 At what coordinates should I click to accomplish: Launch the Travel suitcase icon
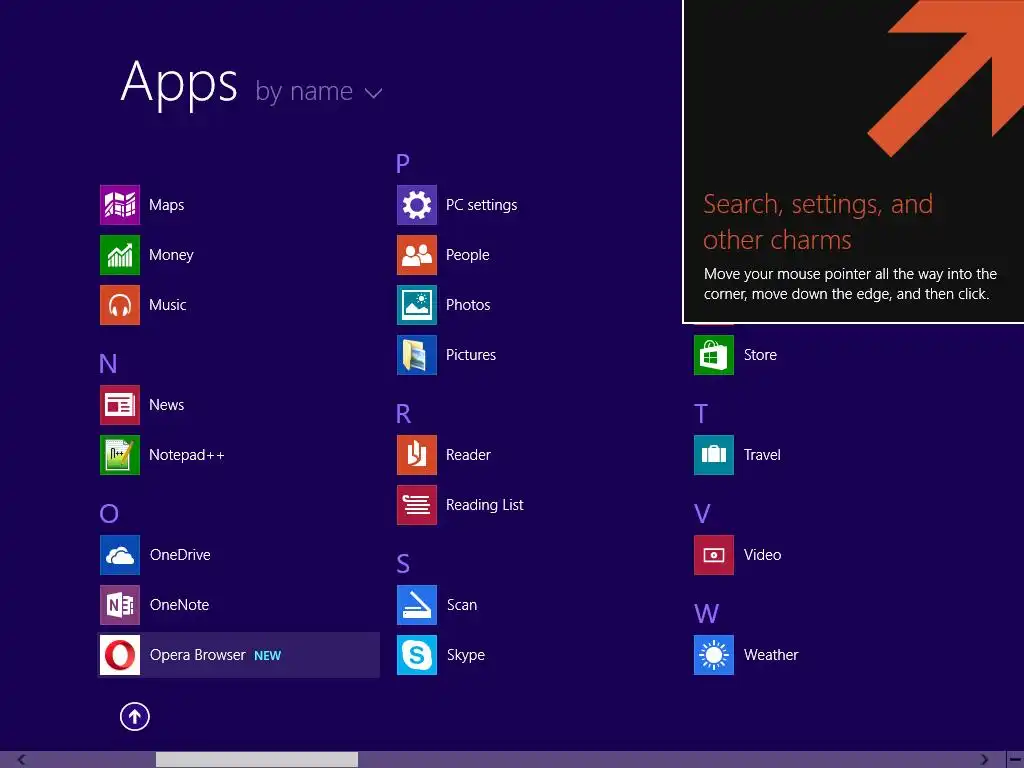pyautogui.click(x=714, y=455)
